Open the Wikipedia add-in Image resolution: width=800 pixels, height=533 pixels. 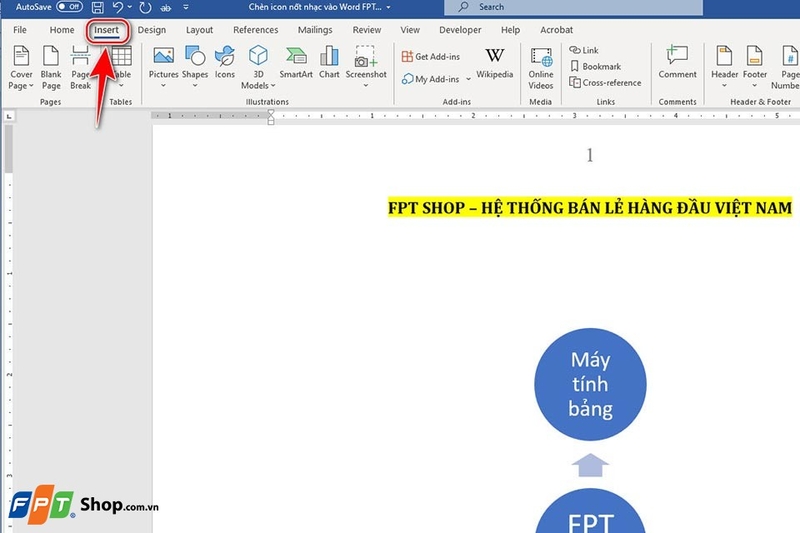tap(494, 63)
